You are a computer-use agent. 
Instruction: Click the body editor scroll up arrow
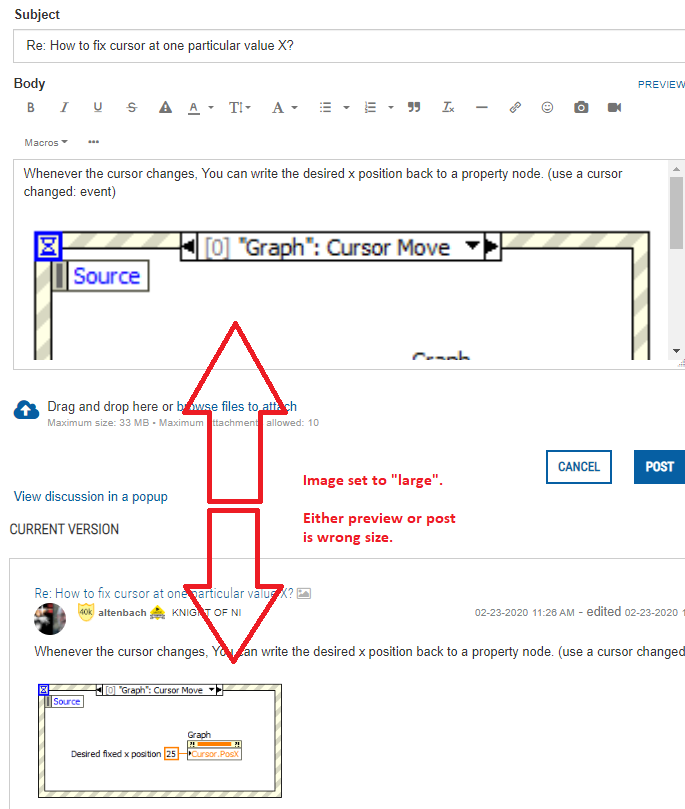(x=676, y=169)
